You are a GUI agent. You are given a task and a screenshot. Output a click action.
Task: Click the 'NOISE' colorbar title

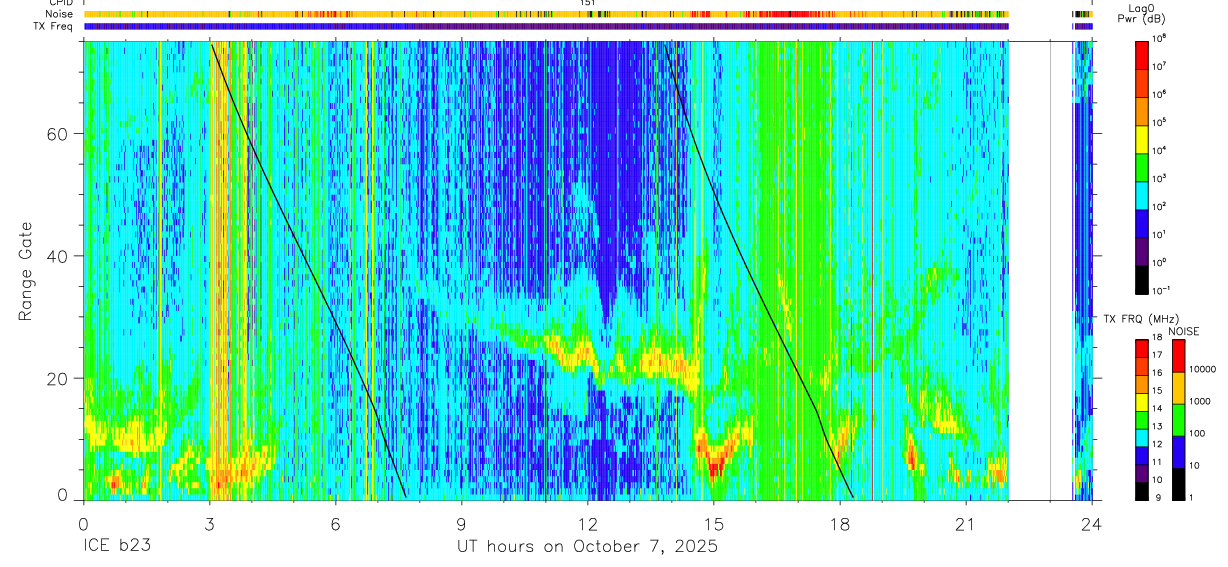[1183, 331]
